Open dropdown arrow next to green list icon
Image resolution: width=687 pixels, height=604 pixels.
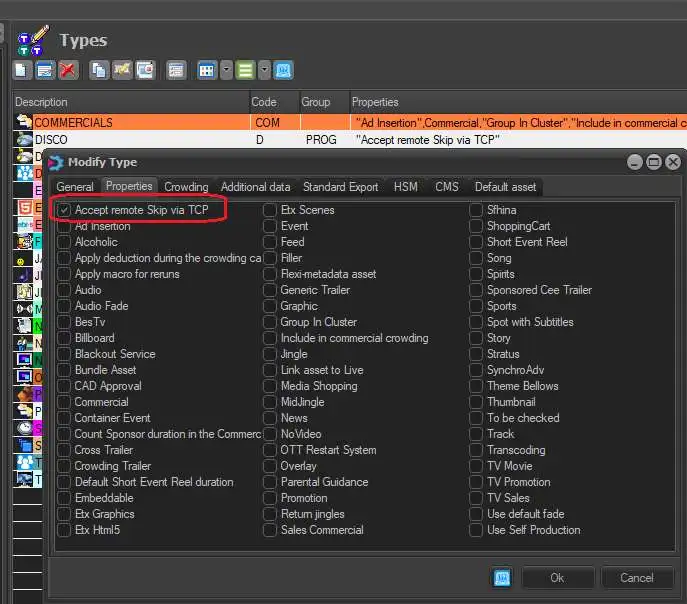point(264,70)
